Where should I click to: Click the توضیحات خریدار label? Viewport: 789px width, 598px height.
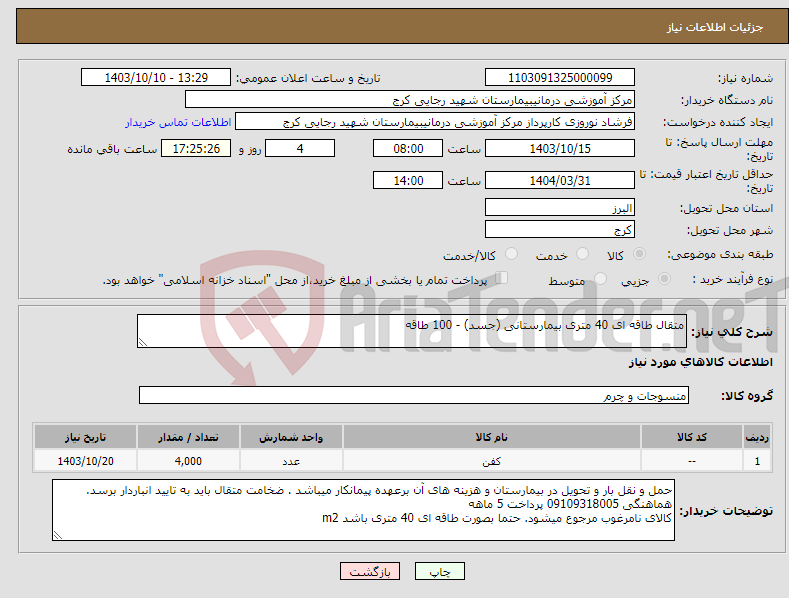coord(726,511)
